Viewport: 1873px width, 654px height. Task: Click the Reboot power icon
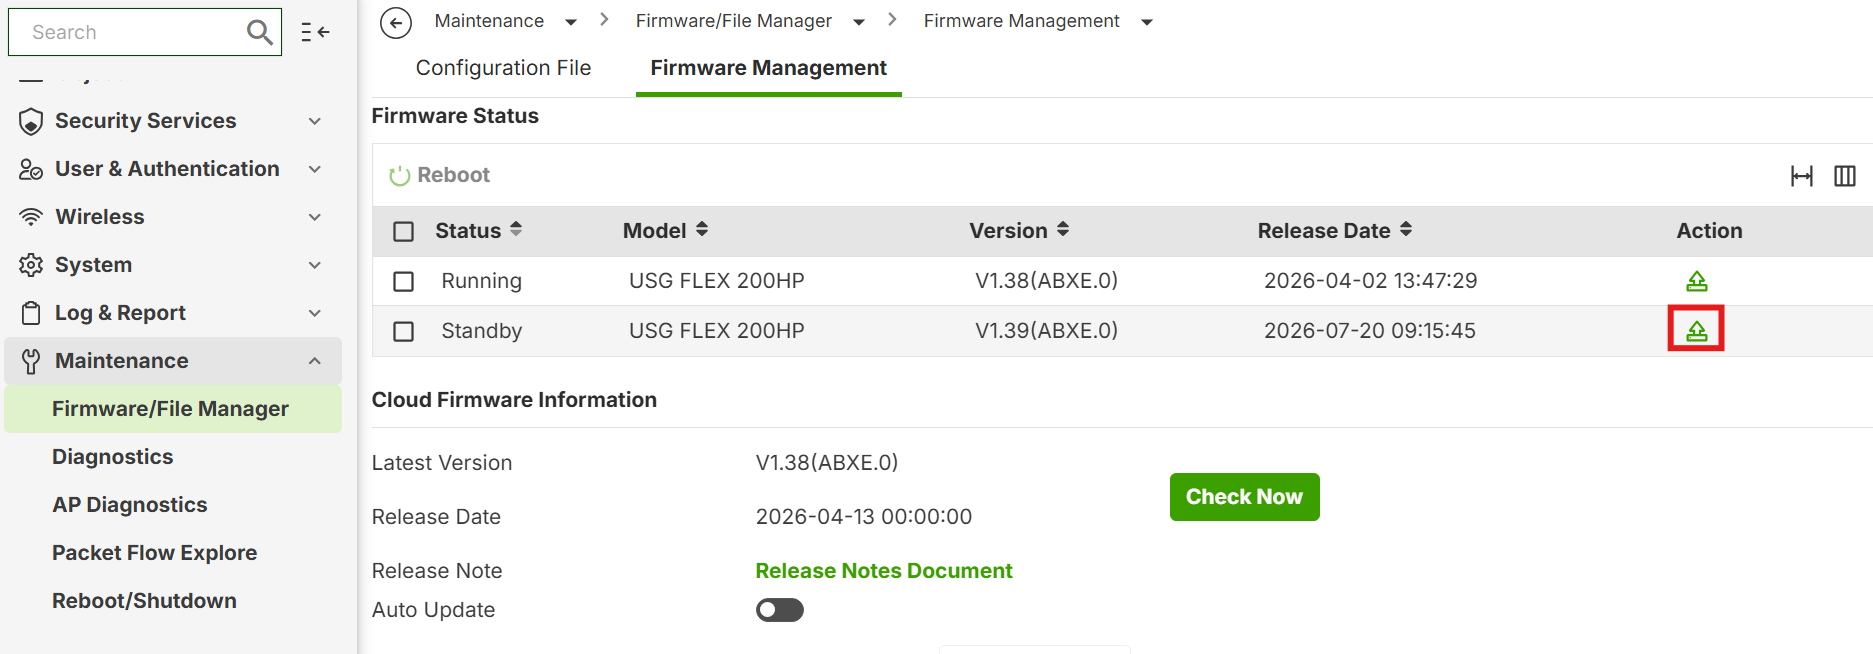tap(399, 176)
